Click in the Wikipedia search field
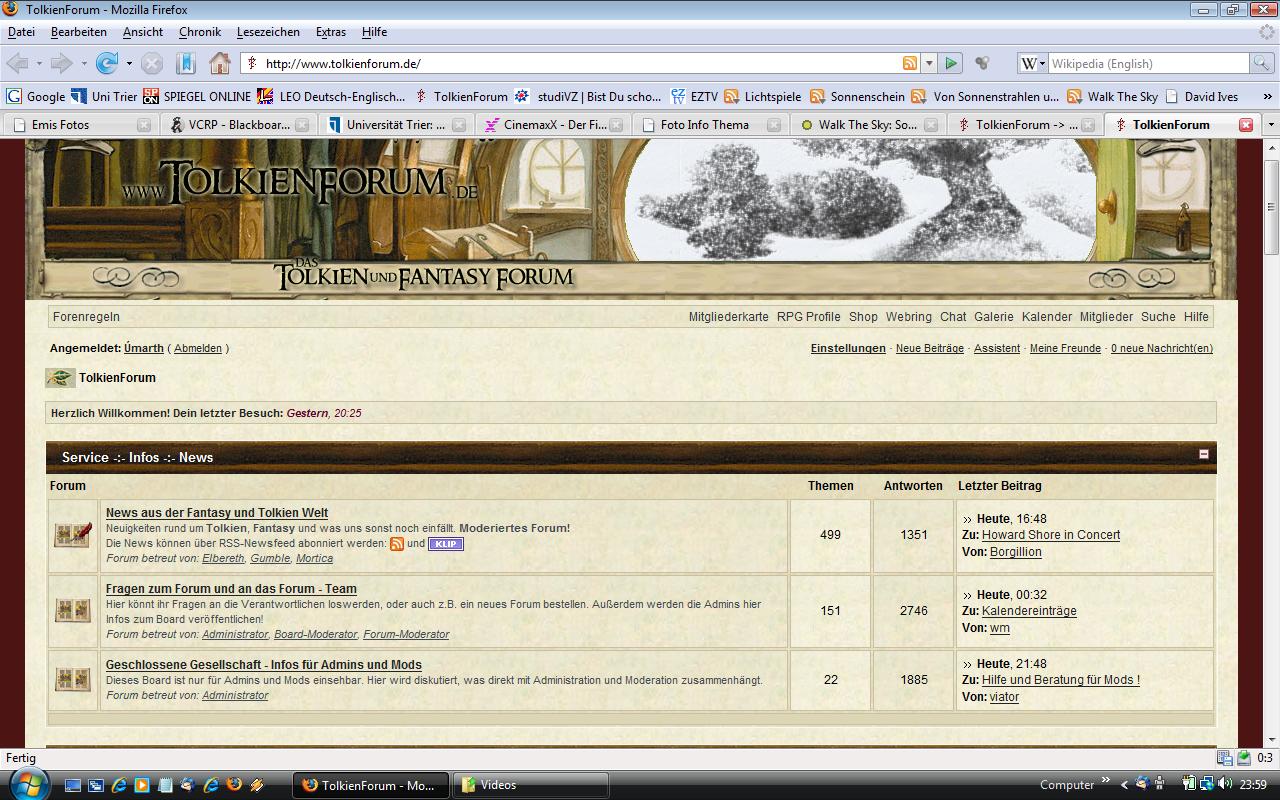1280x800 pixels. tap(1148, 63)
